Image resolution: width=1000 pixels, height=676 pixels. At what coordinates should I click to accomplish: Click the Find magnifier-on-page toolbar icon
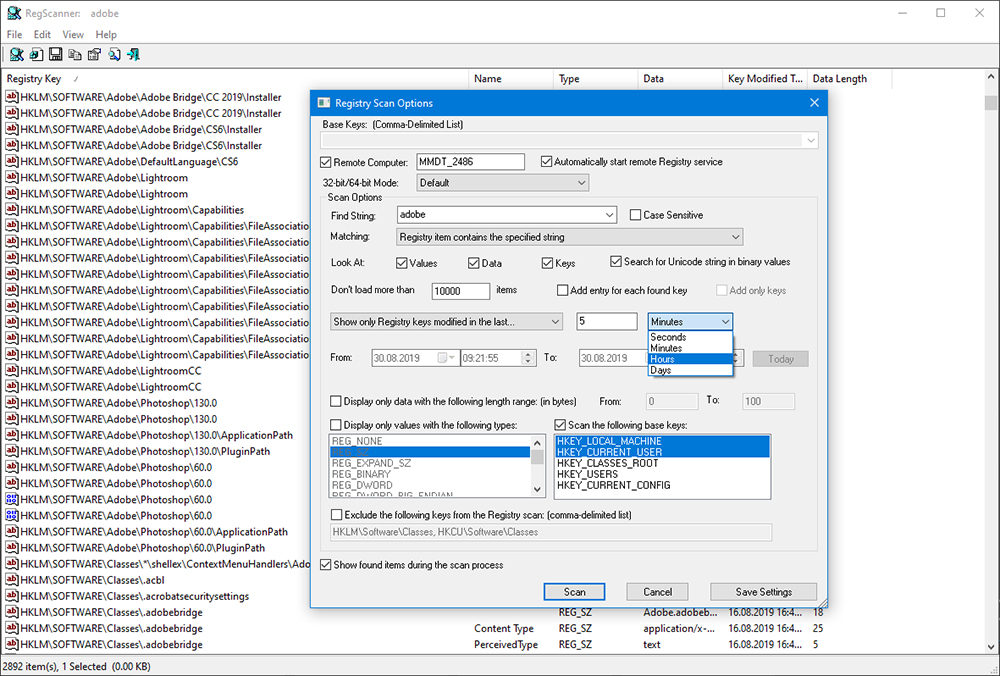(x=114, y=55)
